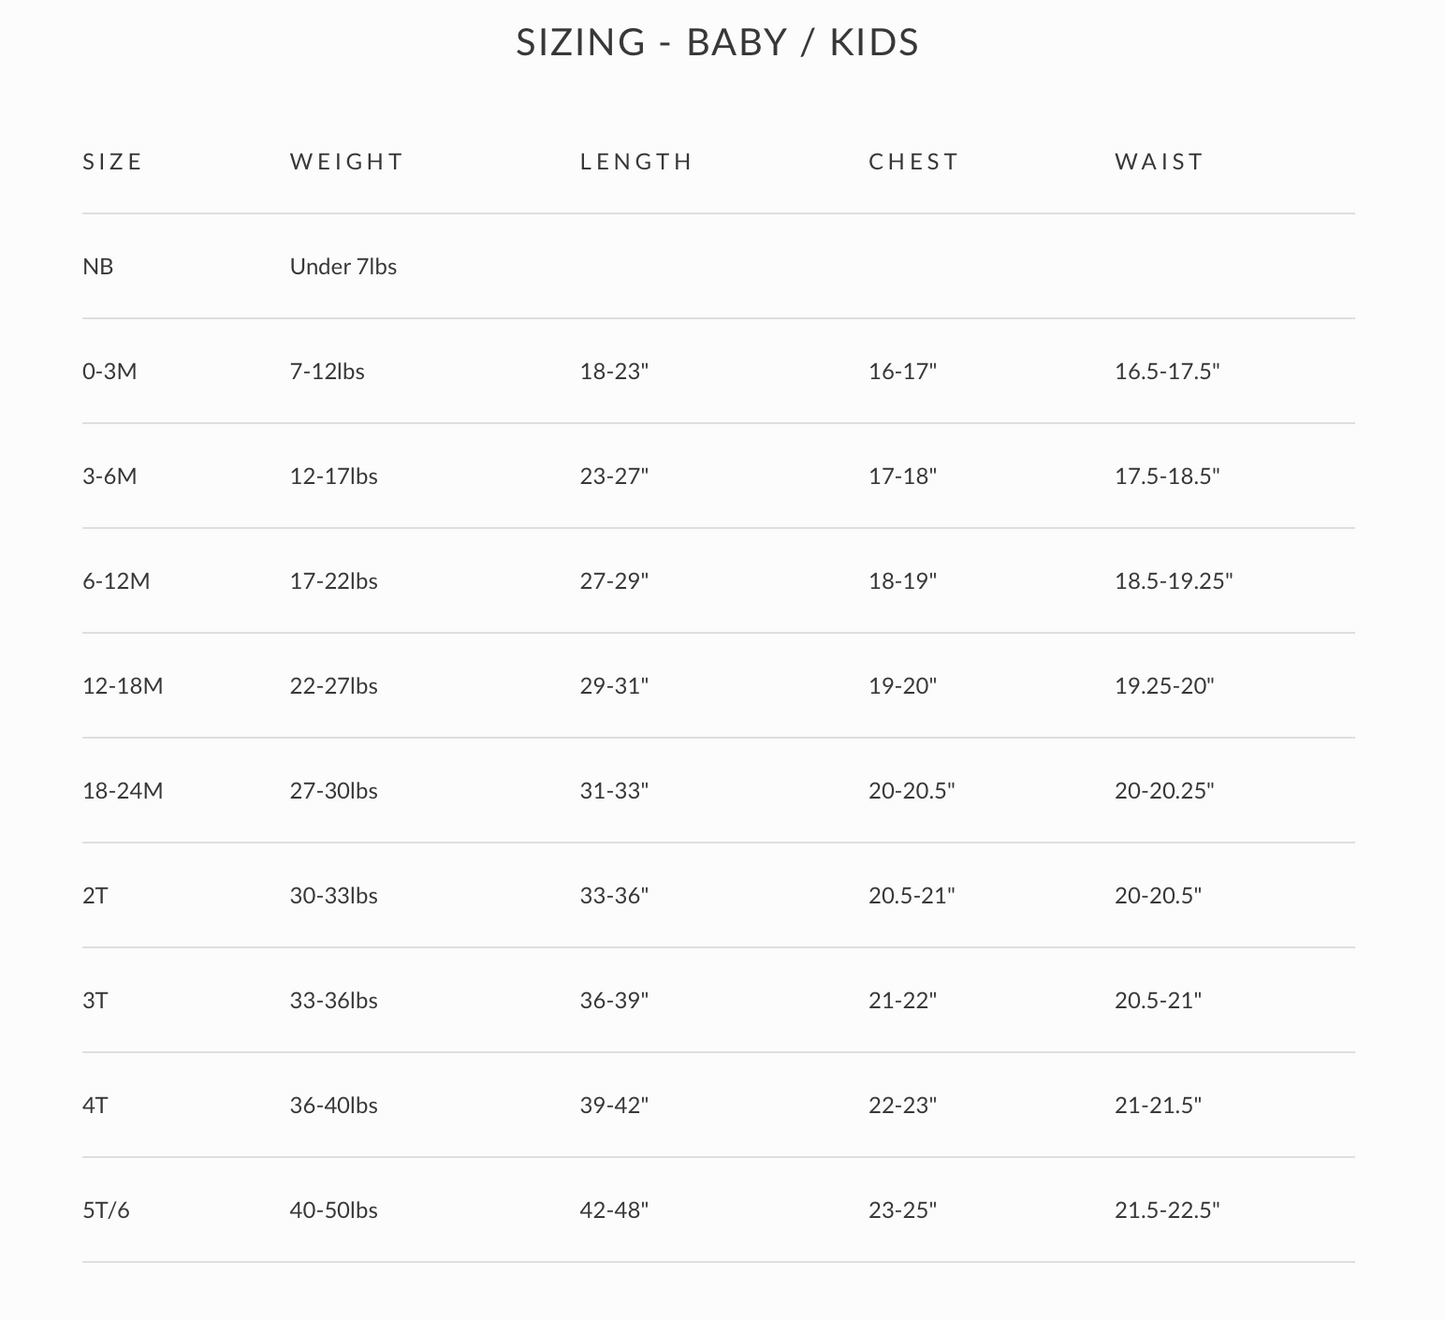The width and height of the screenshot is (1445, 1320).
Task: Select the 42-48" length value
Action: click(x=614, y=1211)
